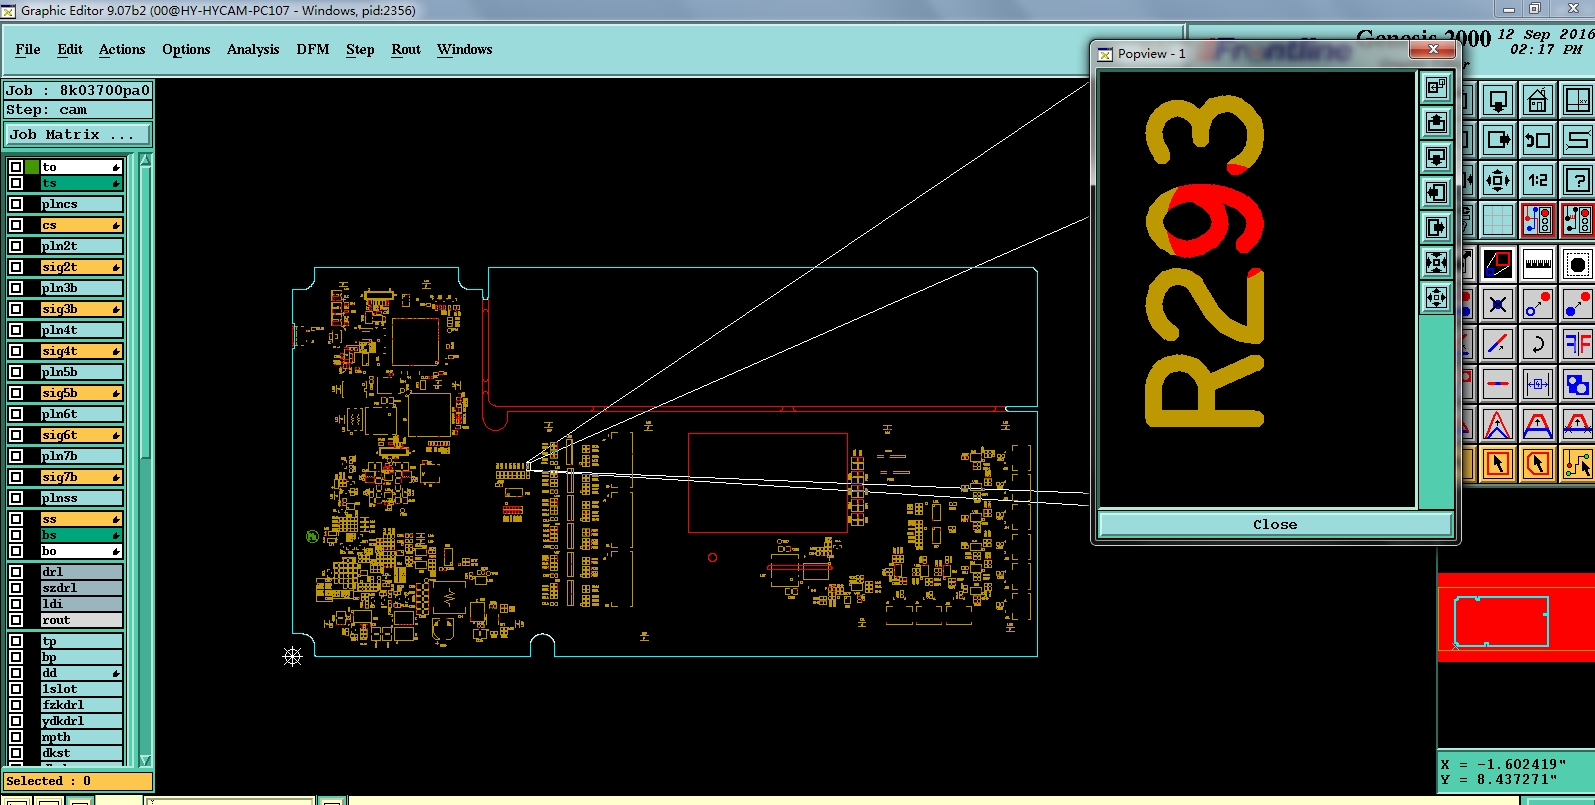Select the sig3b layer name
Viewport: 1595px width, 805px height.
(81, 309)
